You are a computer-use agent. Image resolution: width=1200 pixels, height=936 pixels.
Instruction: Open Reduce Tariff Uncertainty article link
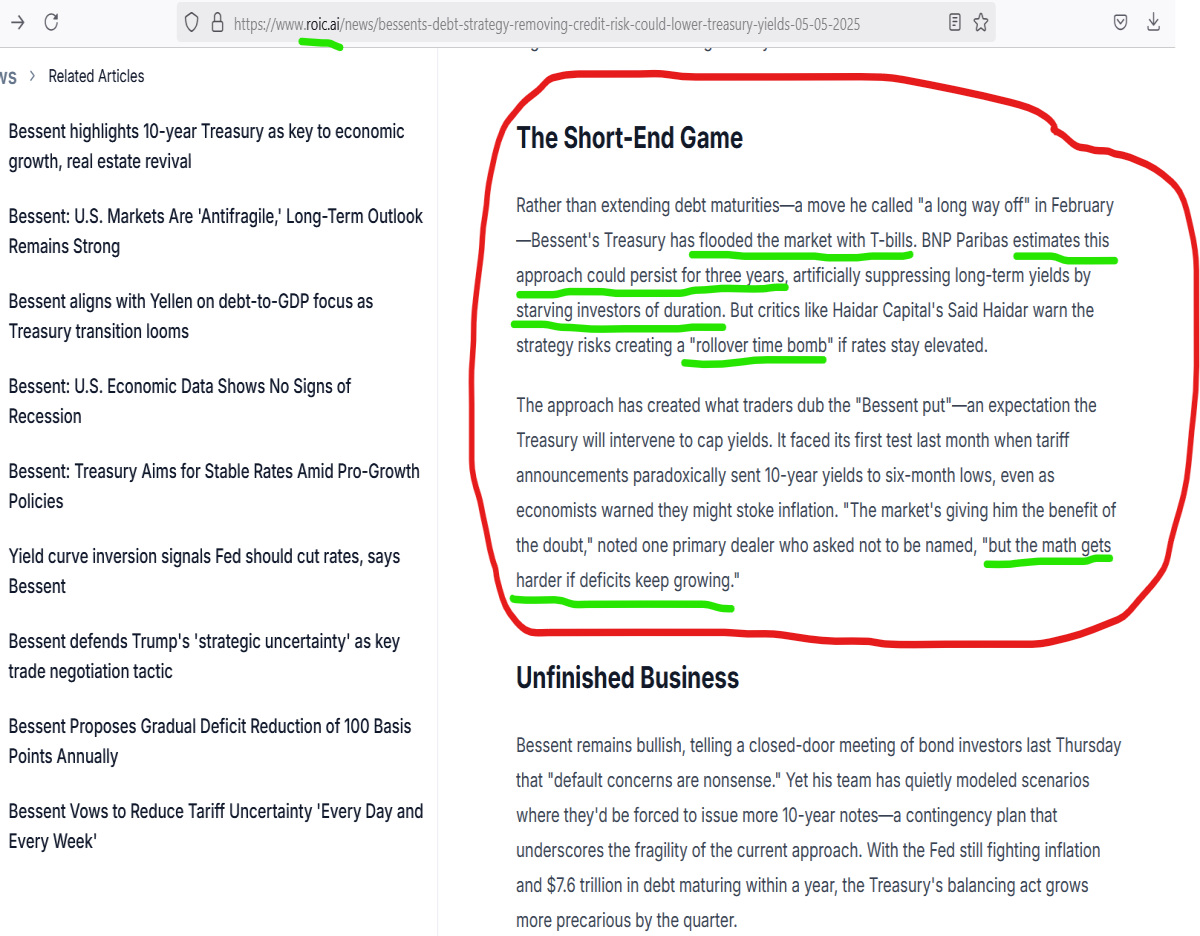[216, 826]
